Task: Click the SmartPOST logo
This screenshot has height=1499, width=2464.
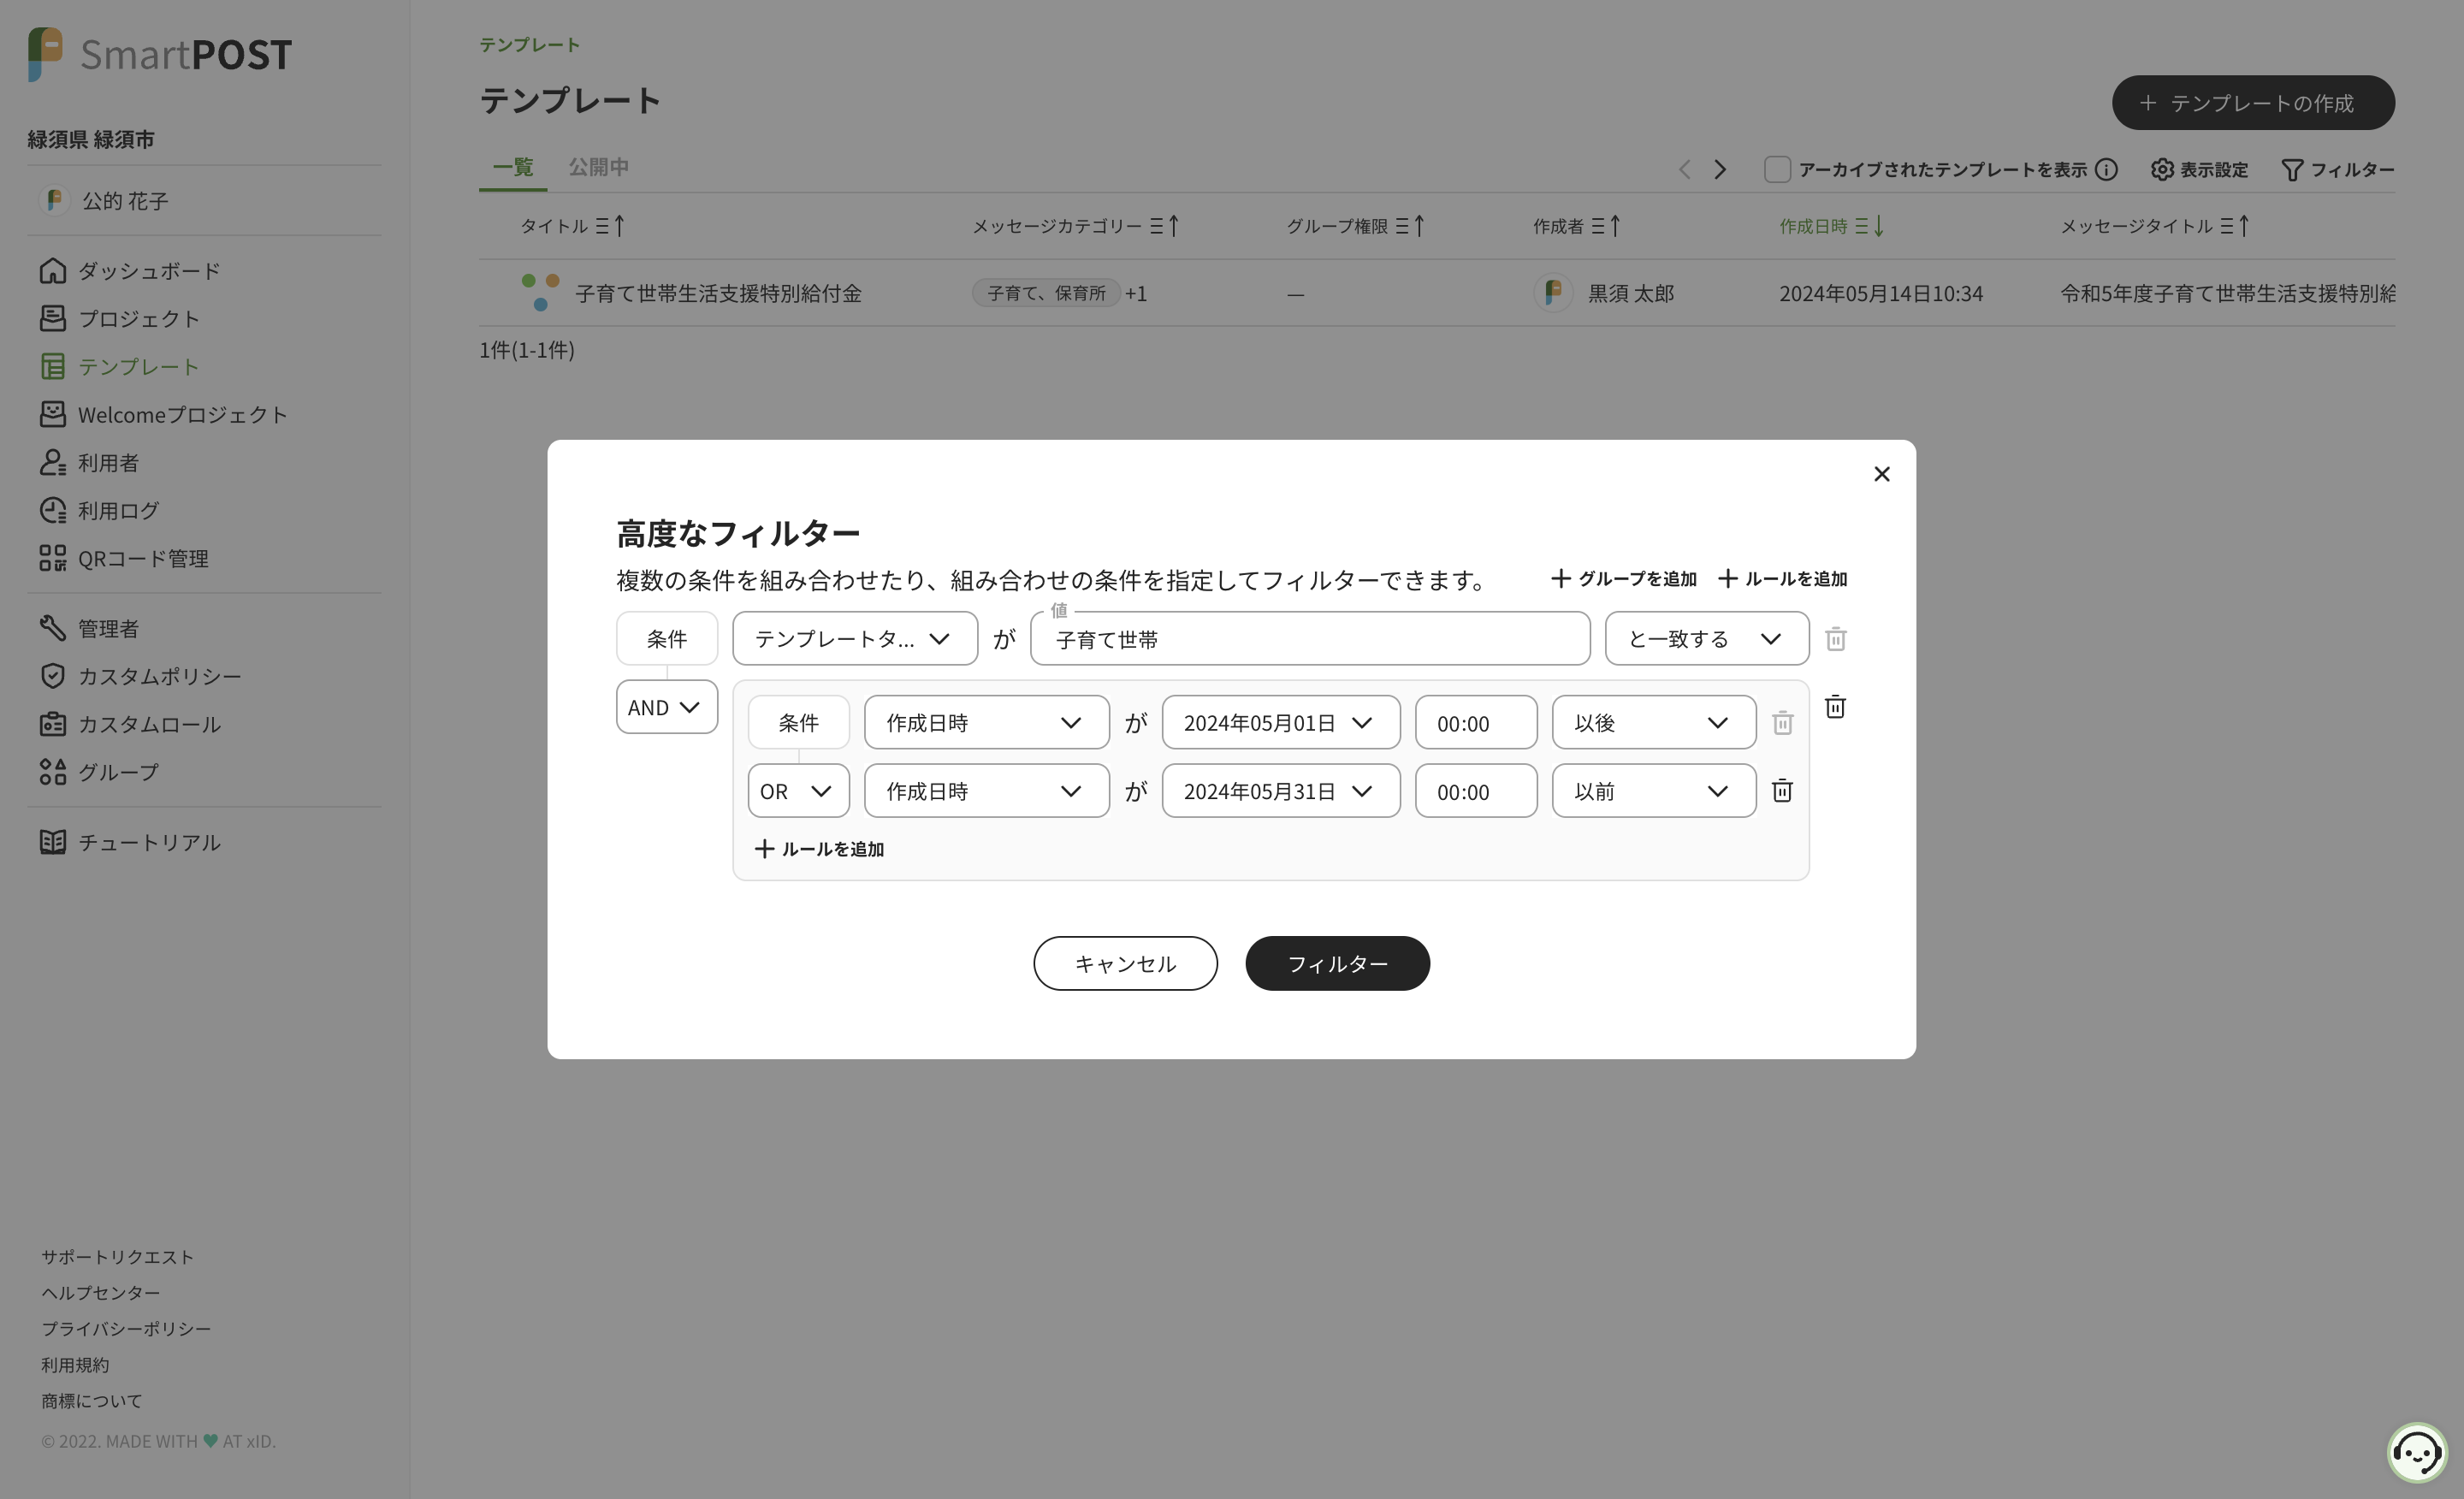Action: click(x=160, y=54)
